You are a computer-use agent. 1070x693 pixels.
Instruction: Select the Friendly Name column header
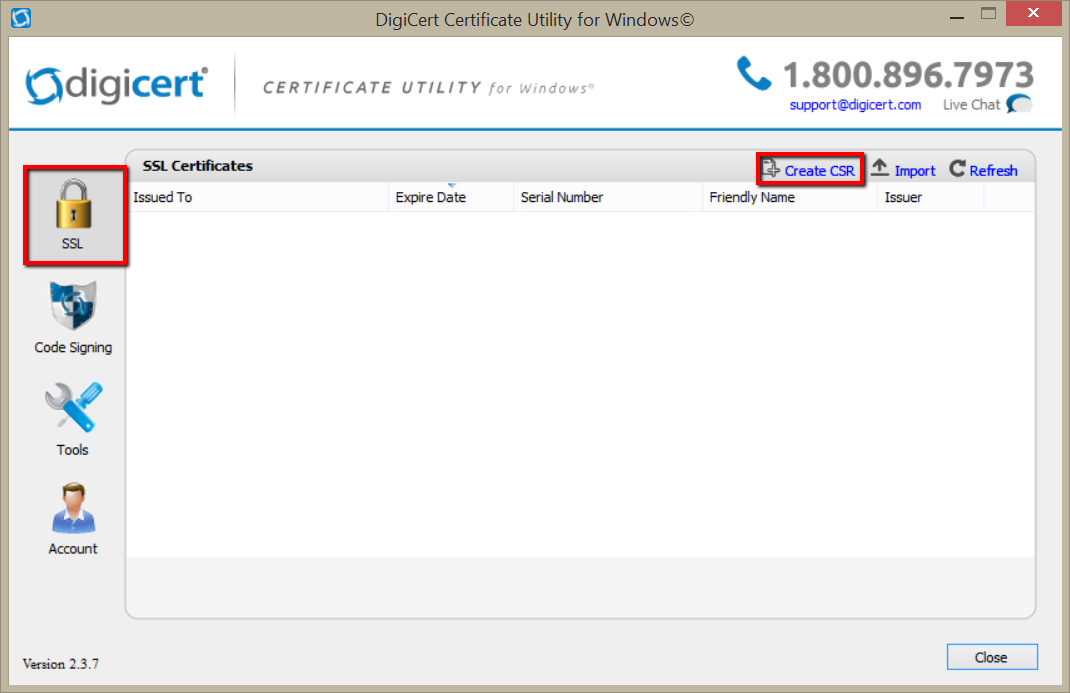pos(790,197)
